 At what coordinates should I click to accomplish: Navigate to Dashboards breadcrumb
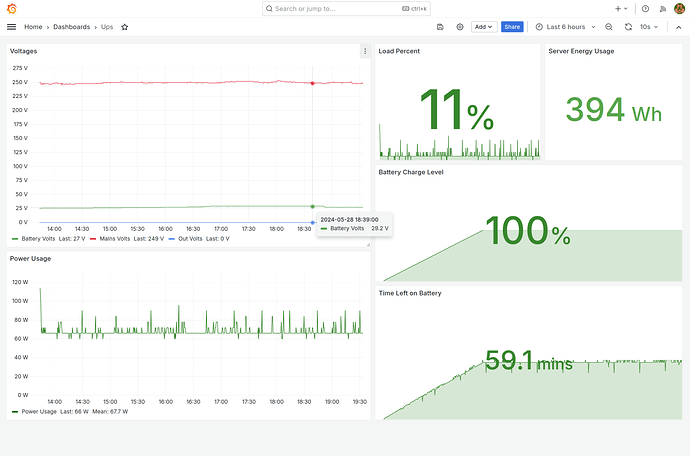coord(71,27)
